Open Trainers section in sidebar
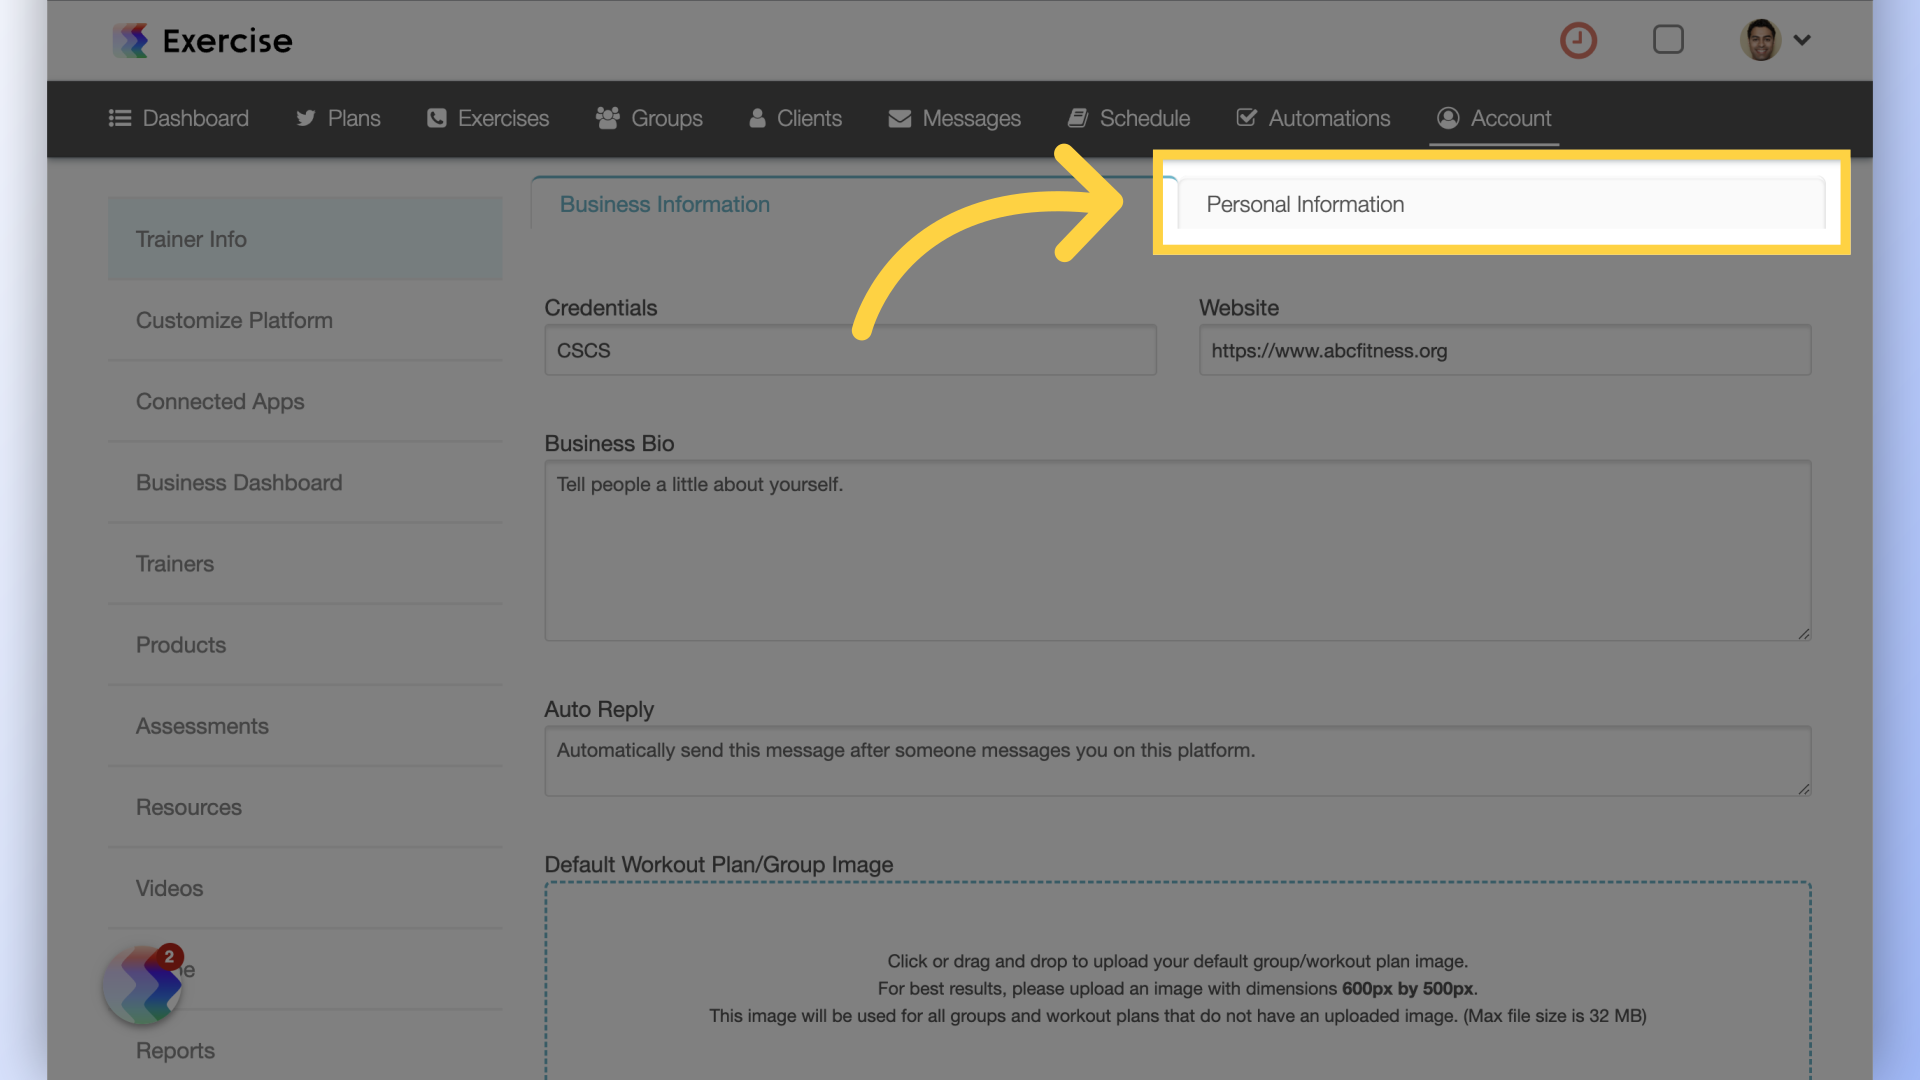 [305, 563]
